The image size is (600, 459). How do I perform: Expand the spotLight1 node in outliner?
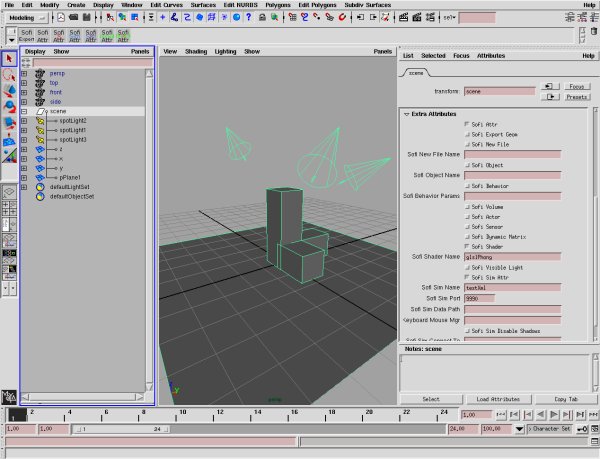[x=24, y=130]
